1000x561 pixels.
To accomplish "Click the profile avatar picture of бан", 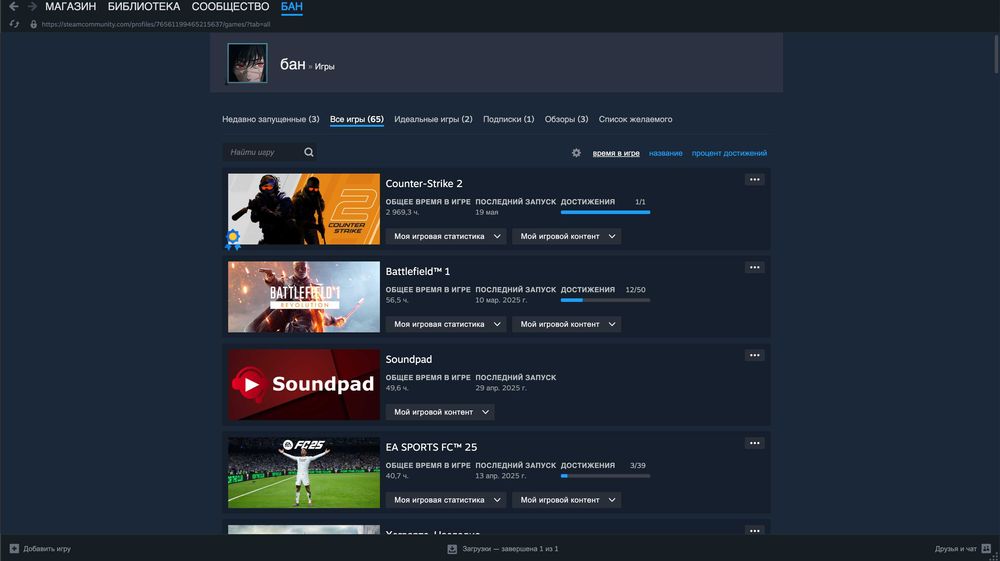I will tap(247, 63).
